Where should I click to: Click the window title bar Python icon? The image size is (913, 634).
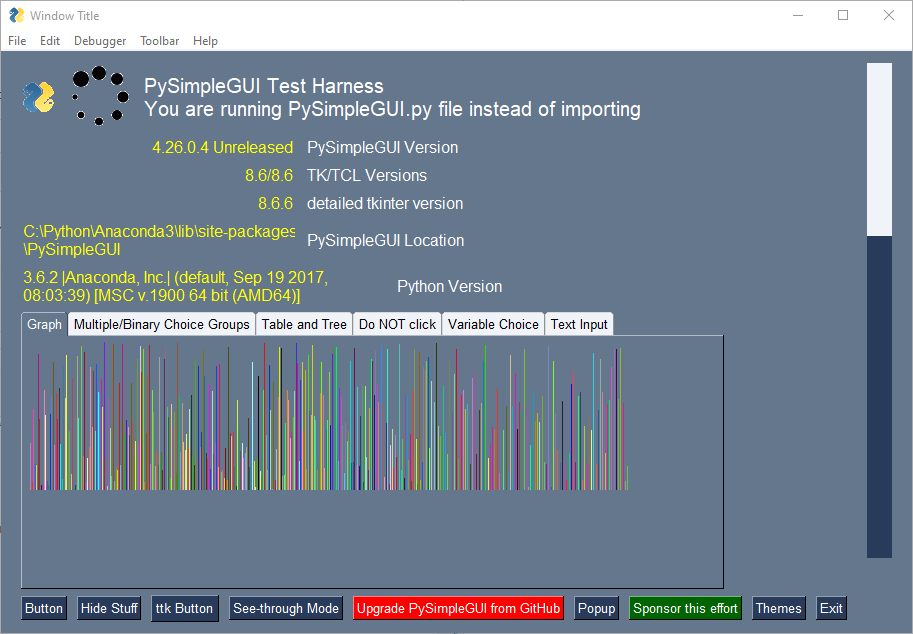[17, 16]
